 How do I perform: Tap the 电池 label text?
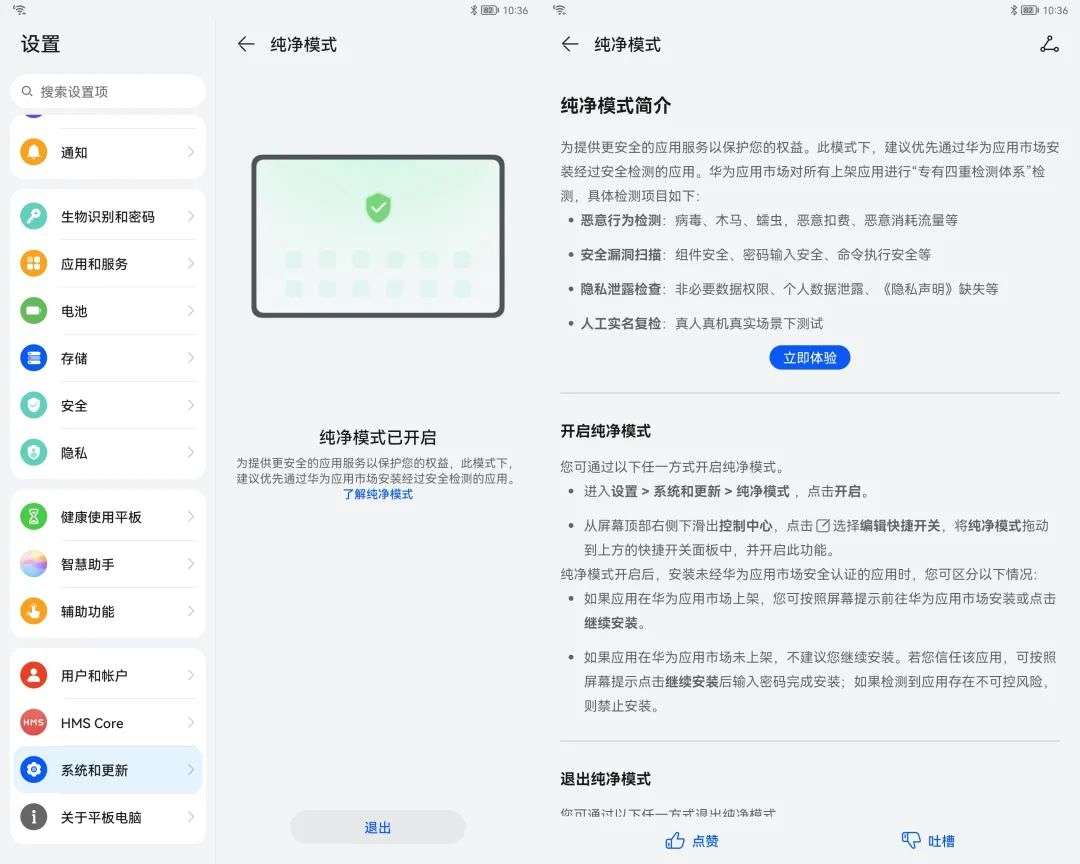tap(74, 311)
